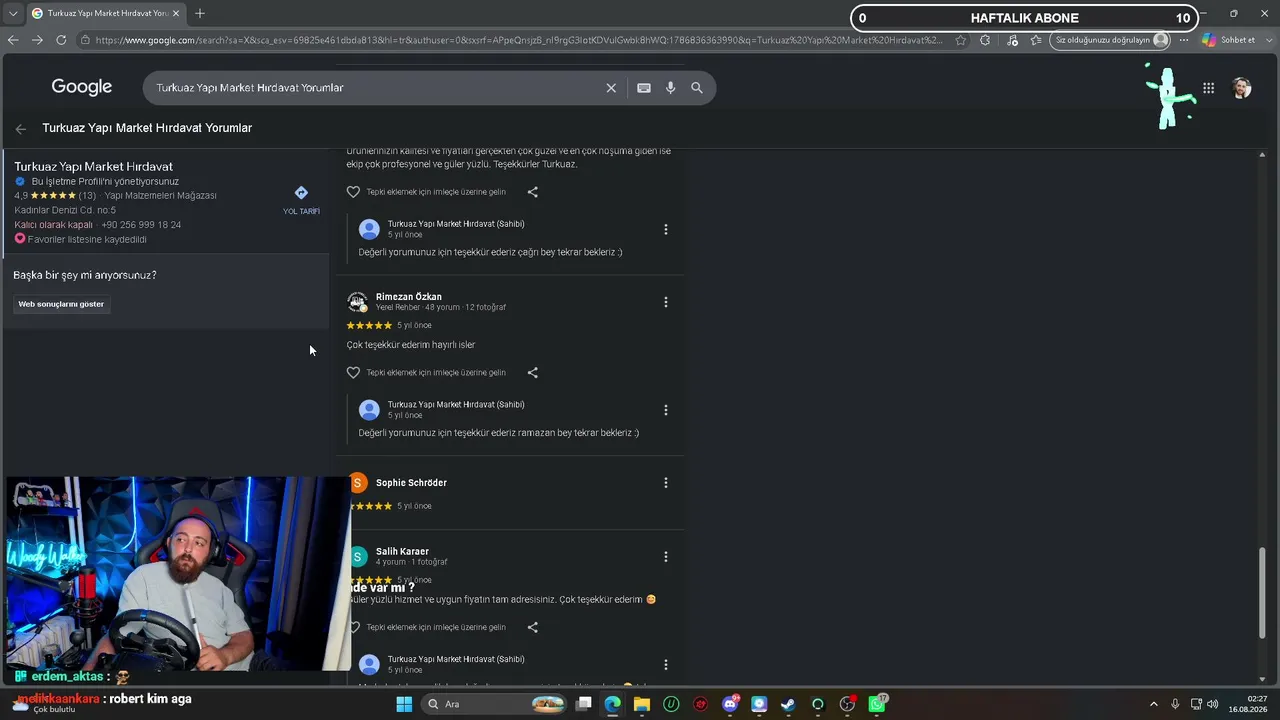Show hidden system tray icons
This screenshot has height=720, width=1280.
(x=1153, y=704)
